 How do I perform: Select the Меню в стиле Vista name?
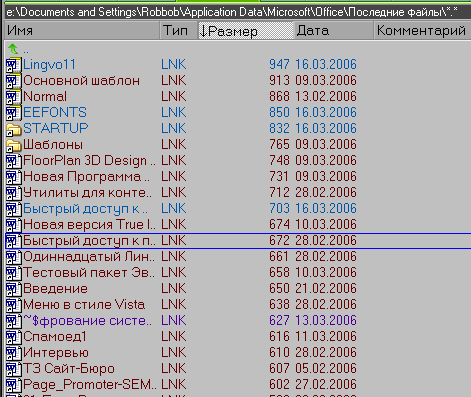[x=84, y=305]
